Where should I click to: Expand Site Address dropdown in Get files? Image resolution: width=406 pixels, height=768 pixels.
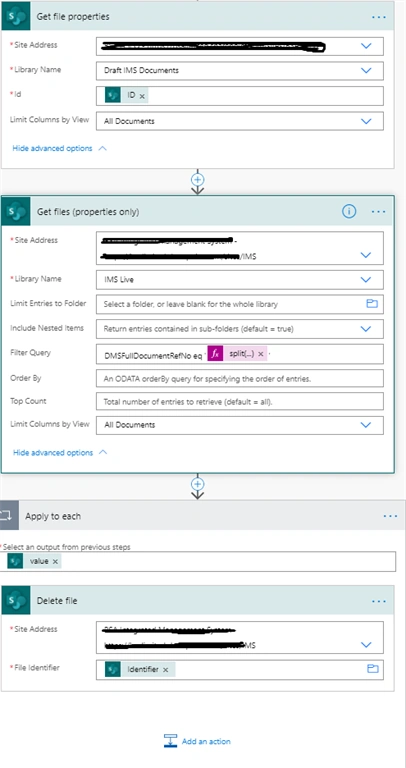click(365, 255)
